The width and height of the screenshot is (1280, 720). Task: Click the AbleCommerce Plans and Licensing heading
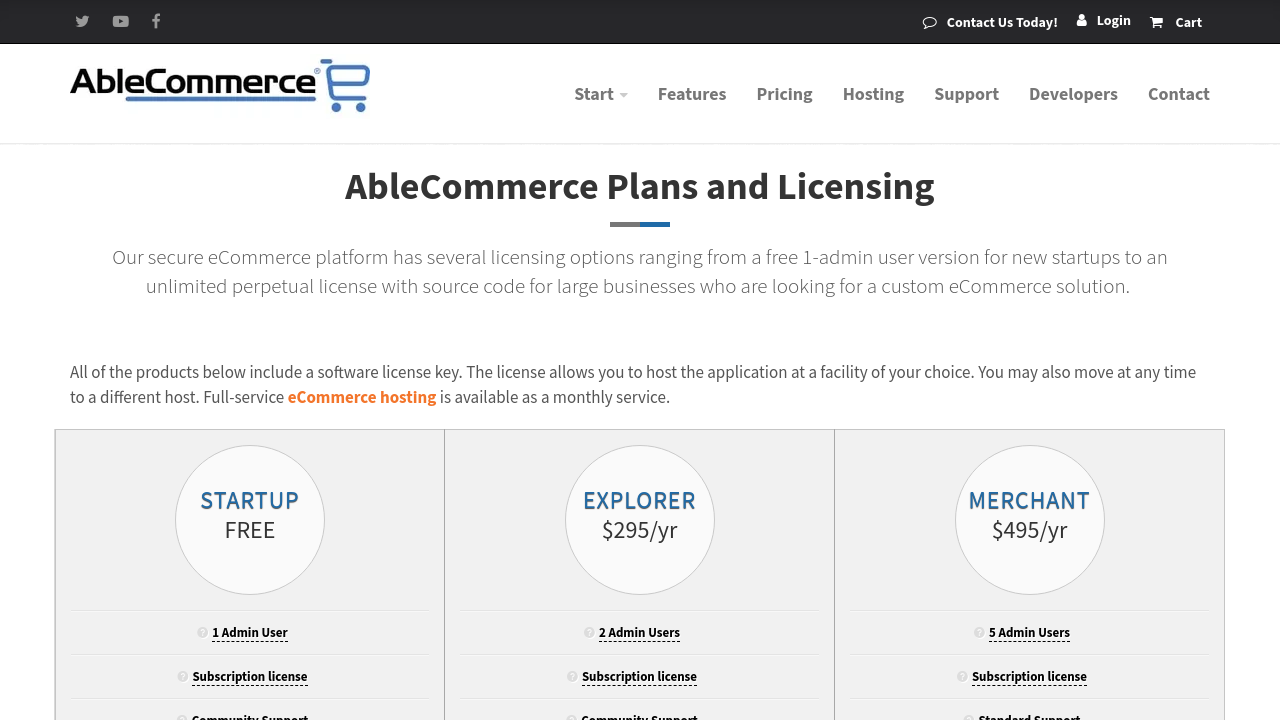(640, 187)
